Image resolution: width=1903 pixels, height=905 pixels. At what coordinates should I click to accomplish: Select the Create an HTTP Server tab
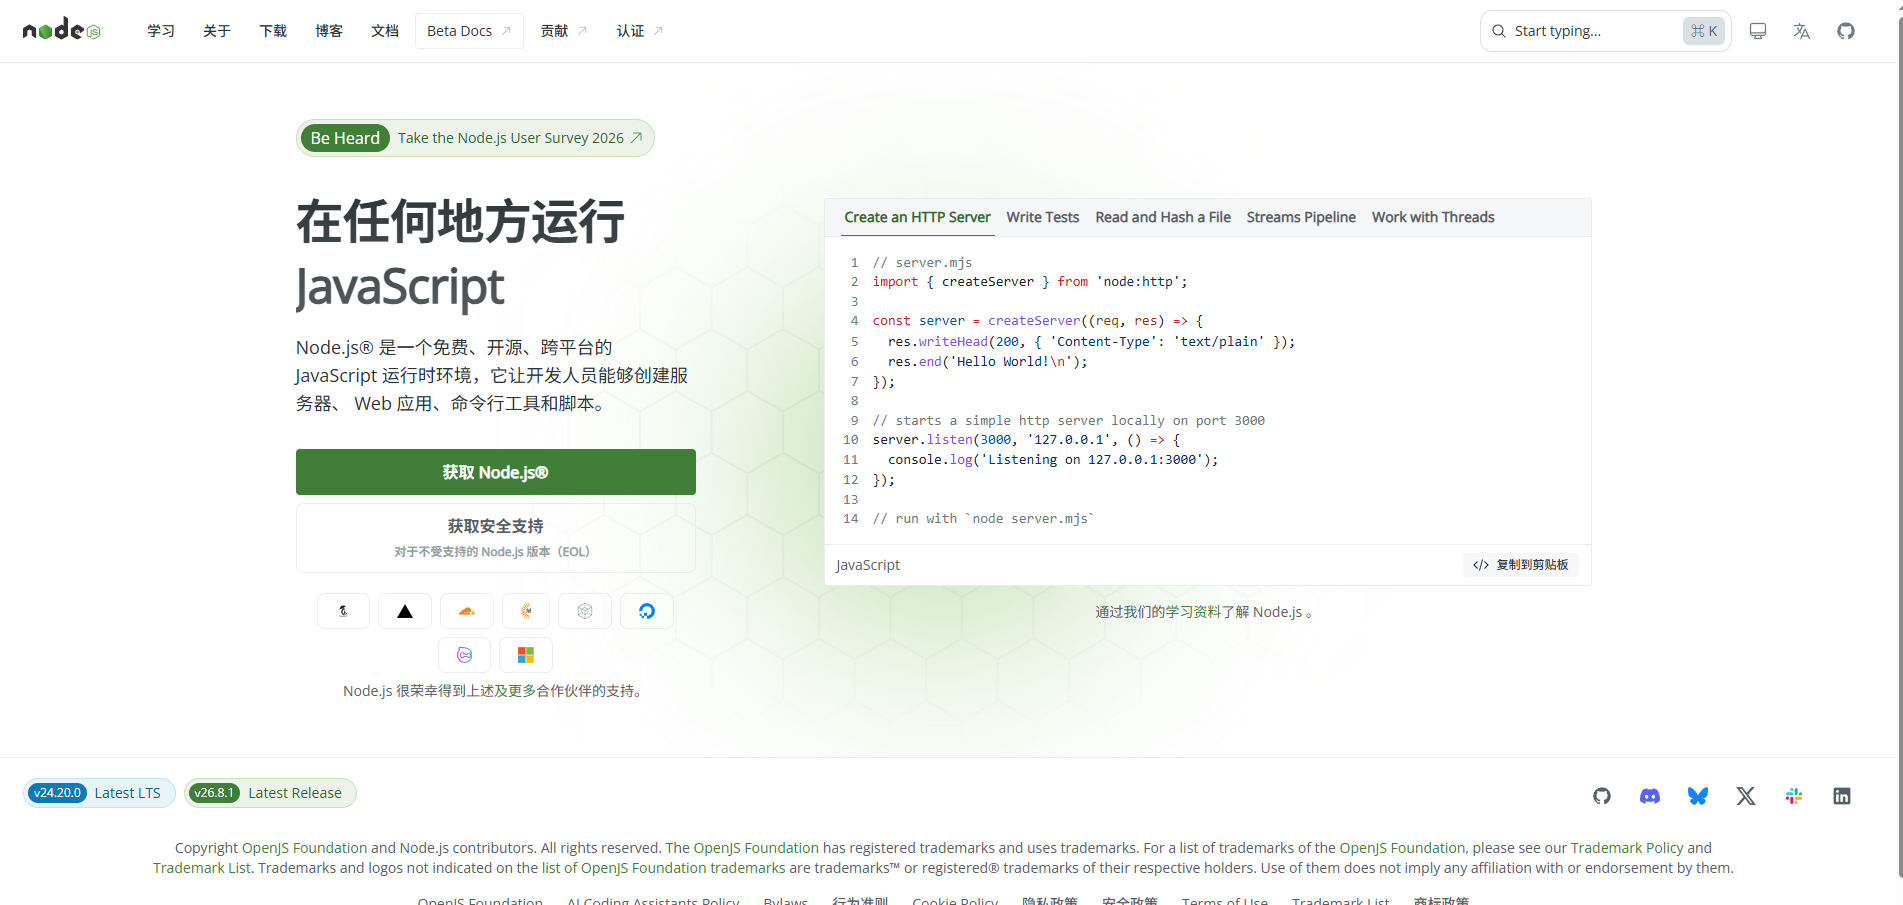917,217
